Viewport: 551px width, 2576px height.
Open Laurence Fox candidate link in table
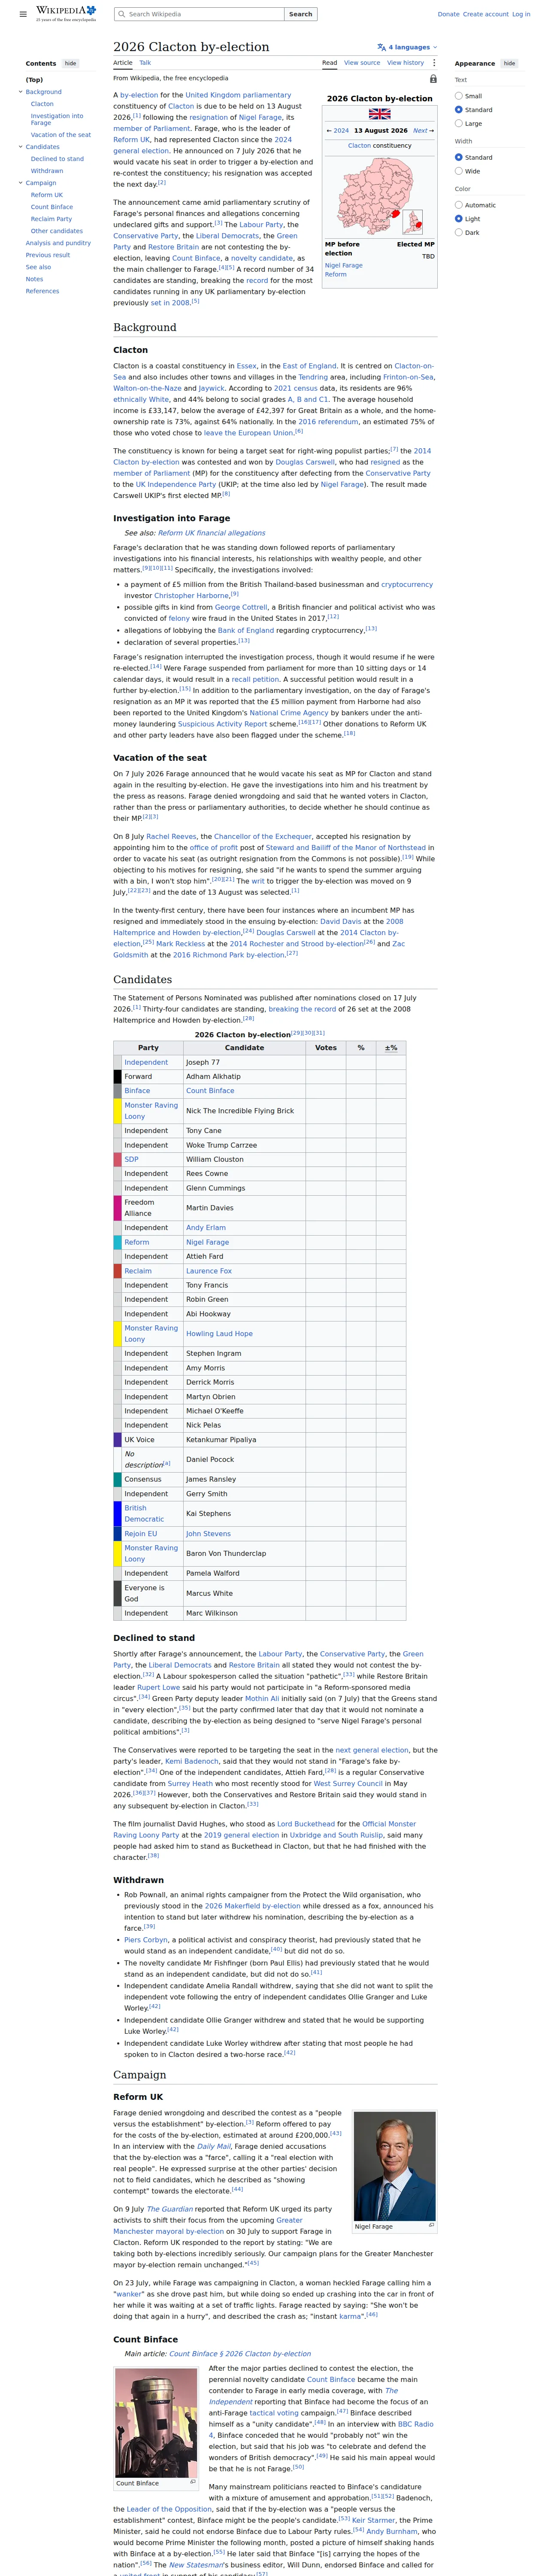(x=208, y=1271)
